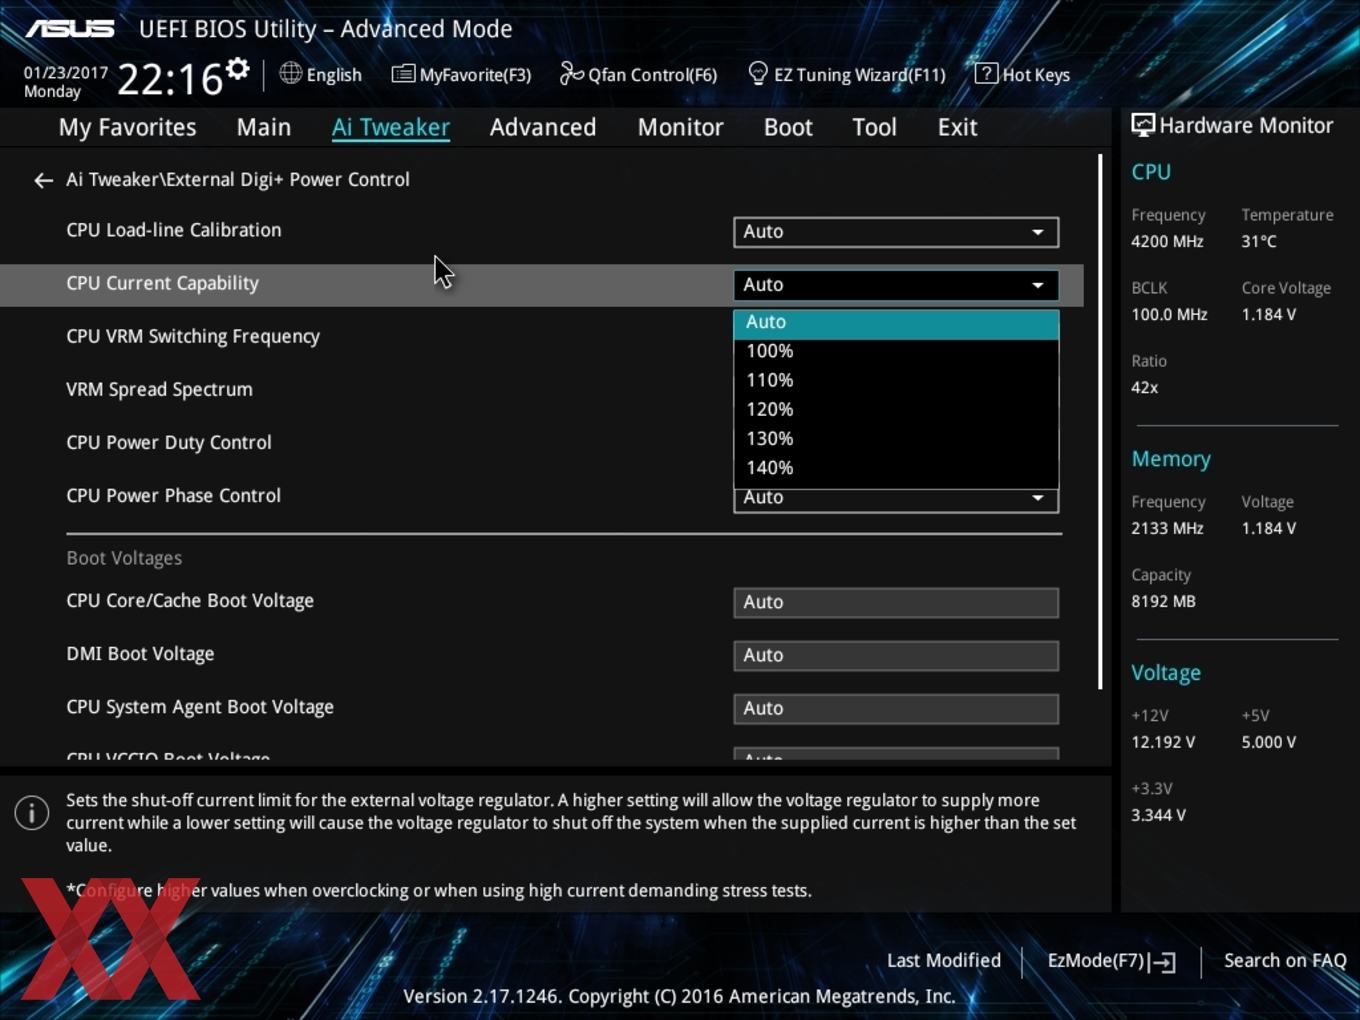Screen dimensions: 1360x1020
Task: Click the 22:16 clock display
Action: tap(169, 79)
